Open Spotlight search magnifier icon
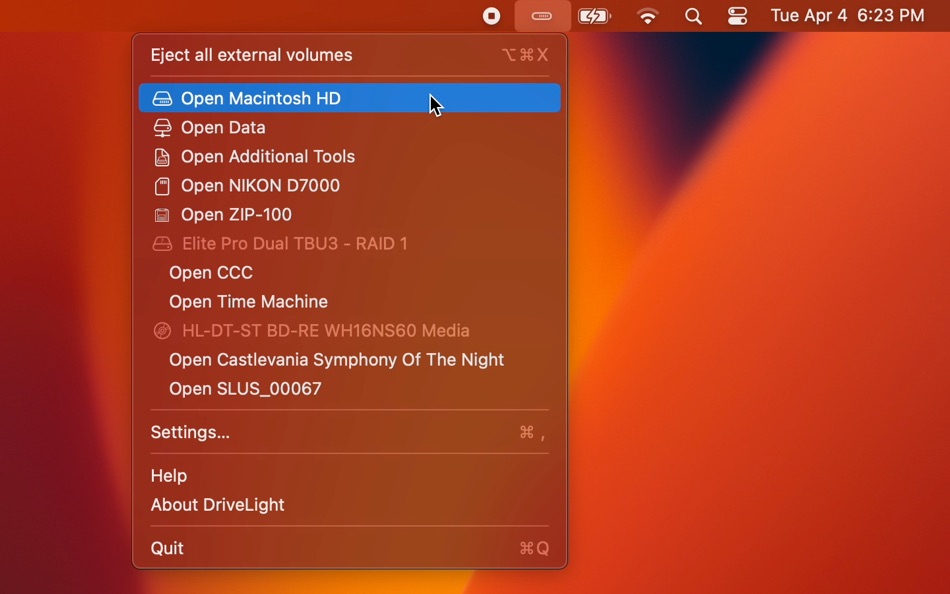 tap(693, 16)
